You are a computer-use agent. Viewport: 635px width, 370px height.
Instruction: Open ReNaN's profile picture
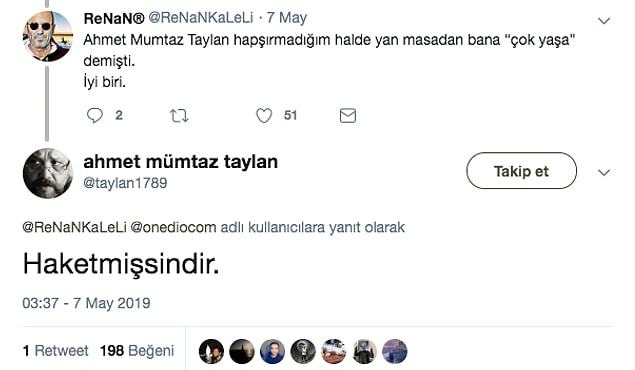click(48, 36)
